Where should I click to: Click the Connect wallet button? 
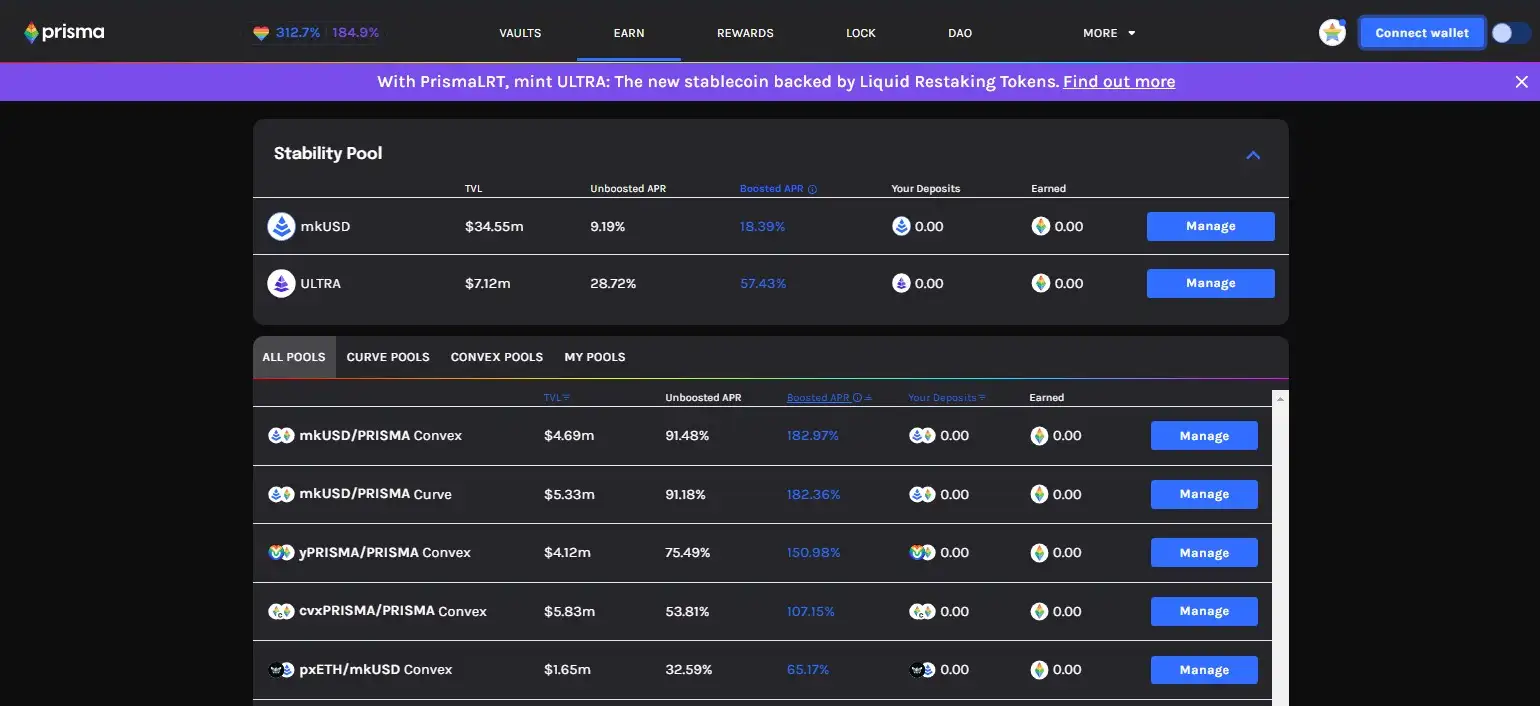click(x=1421, y=33)
